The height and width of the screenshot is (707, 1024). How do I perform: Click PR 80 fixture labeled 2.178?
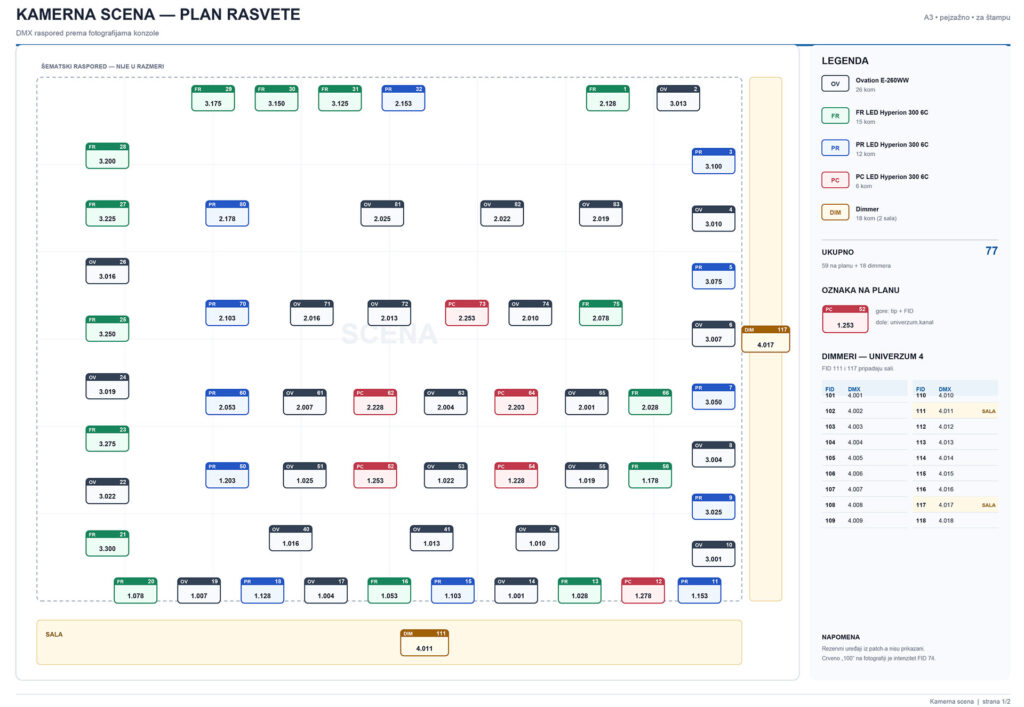(x=227, y=213)
